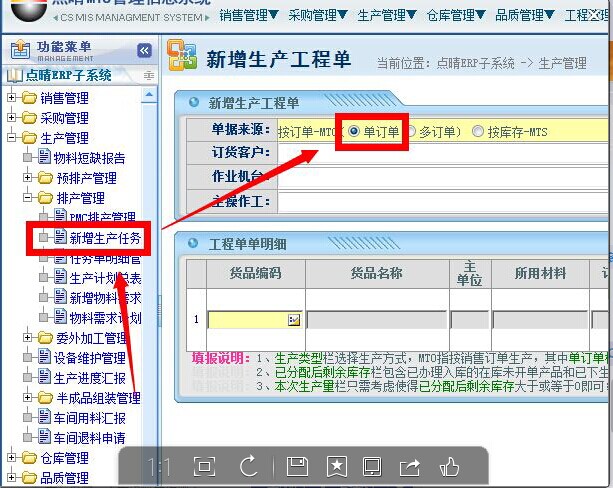This screenshot has height=488, width=613.
Task: Click the 订货客户 input field
Action: [440, 153]
